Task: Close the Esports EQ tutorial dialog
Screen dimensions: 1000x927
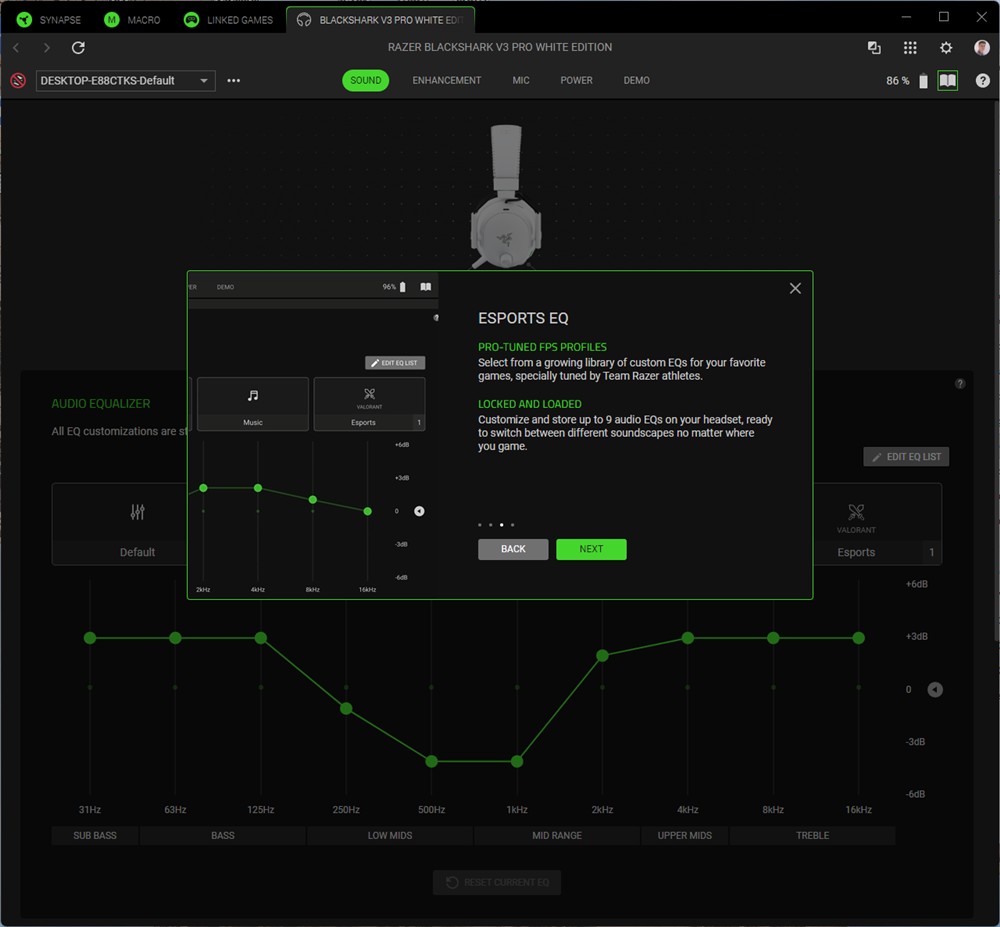Action: [795, 288]
